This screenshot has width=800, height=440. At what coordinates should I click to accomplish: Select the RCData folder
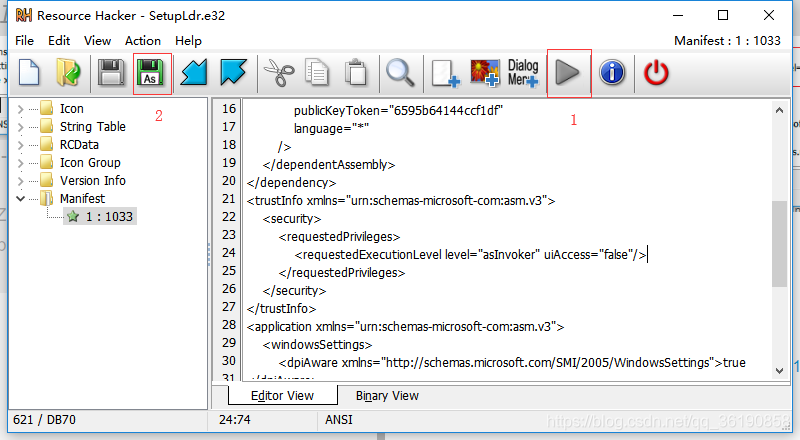point(79,144)
